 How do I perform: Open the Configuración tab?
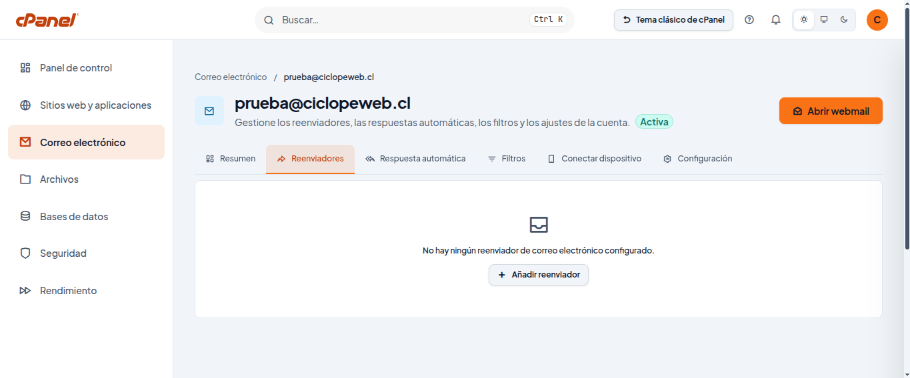[x=698, y=159]
